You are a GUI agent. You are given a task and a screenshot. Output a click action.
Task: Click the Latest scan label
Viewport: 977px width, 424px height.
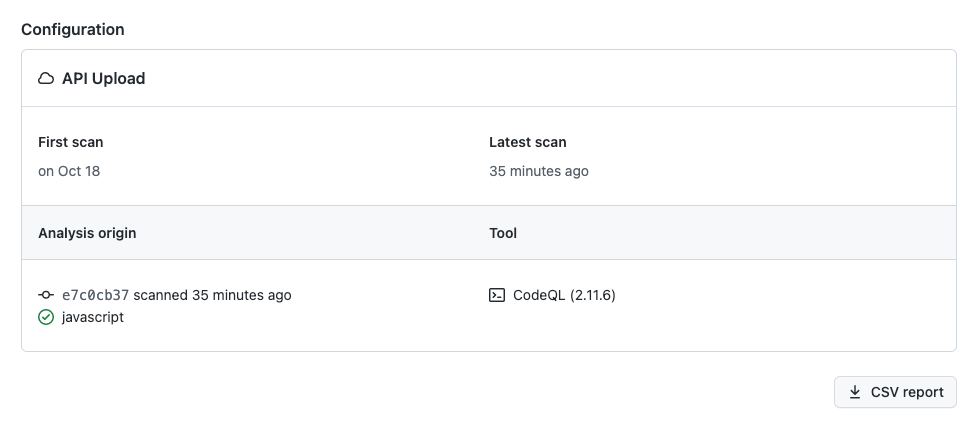point(528,142)
